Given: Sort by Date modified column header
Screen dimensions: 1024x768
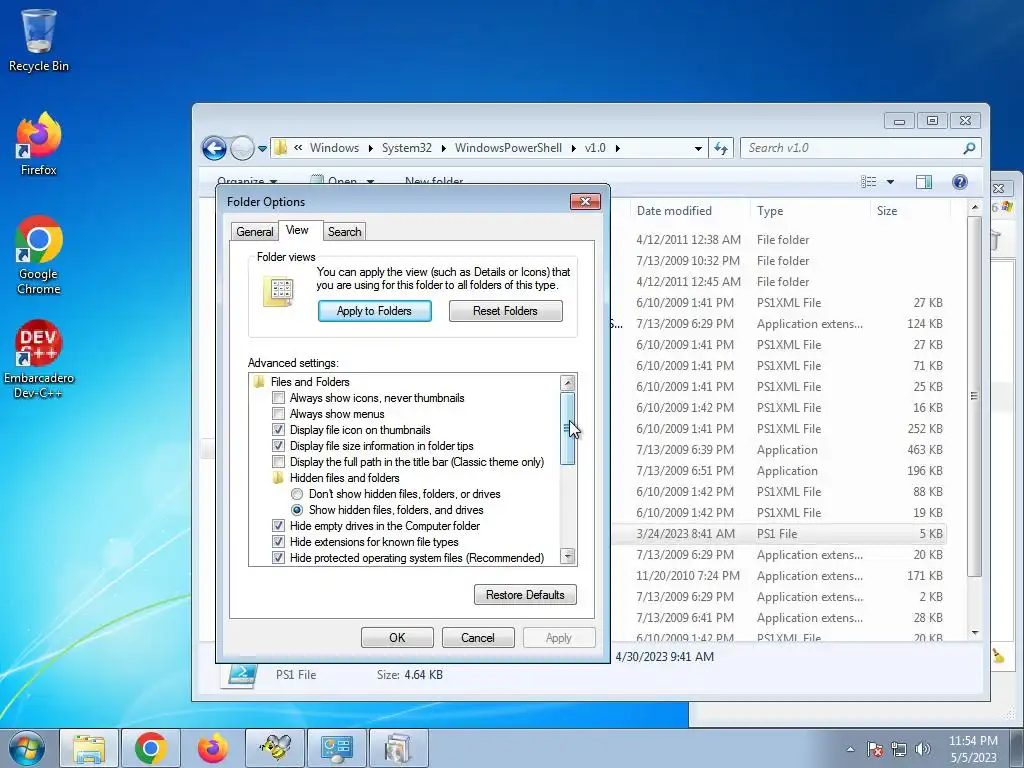Looking at the screenshot, I should pyautogui.click(x=690, y=211).
